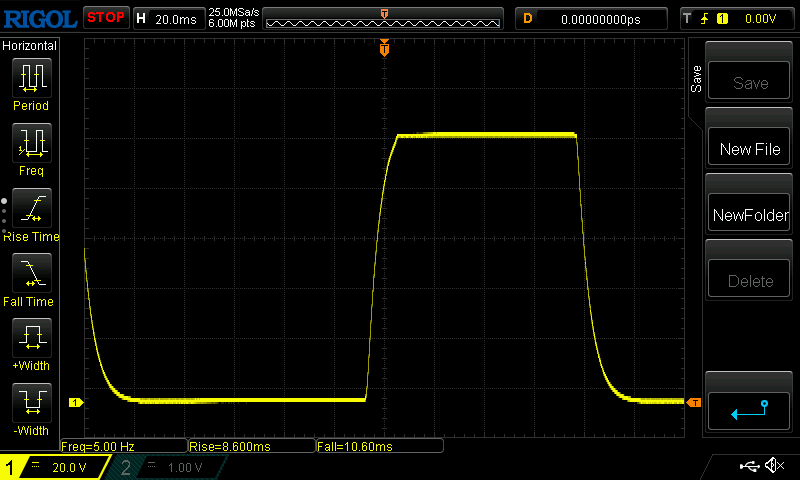Click the channel 1 ground level marker
This screenshot has width=800, height=480.
[76, 402]
